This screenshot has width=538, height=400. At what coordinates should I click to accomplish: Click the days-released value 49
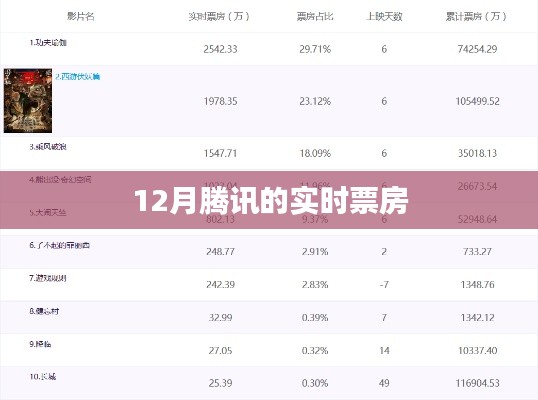coord(384,383)
